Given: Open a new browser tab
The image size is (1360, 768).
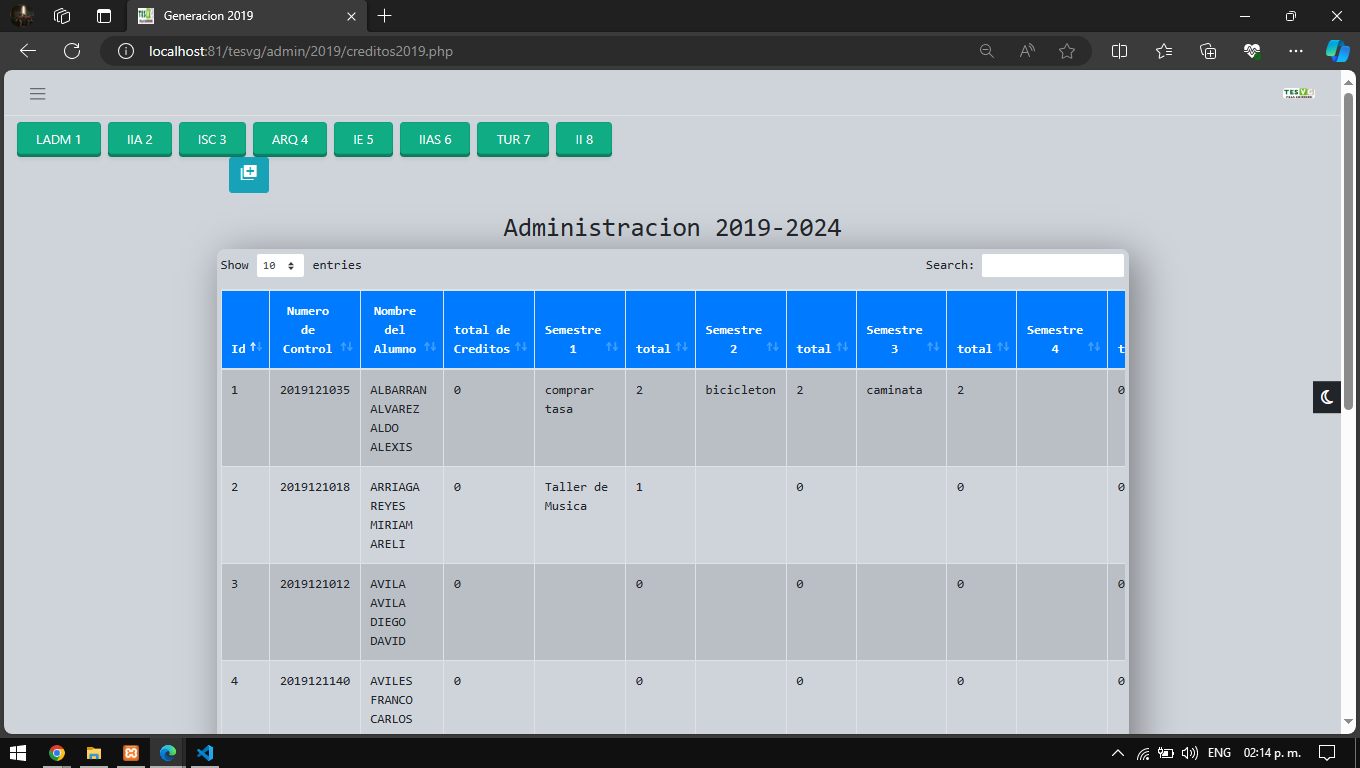Looking at the screenshot, I should [x=385, y=16].
